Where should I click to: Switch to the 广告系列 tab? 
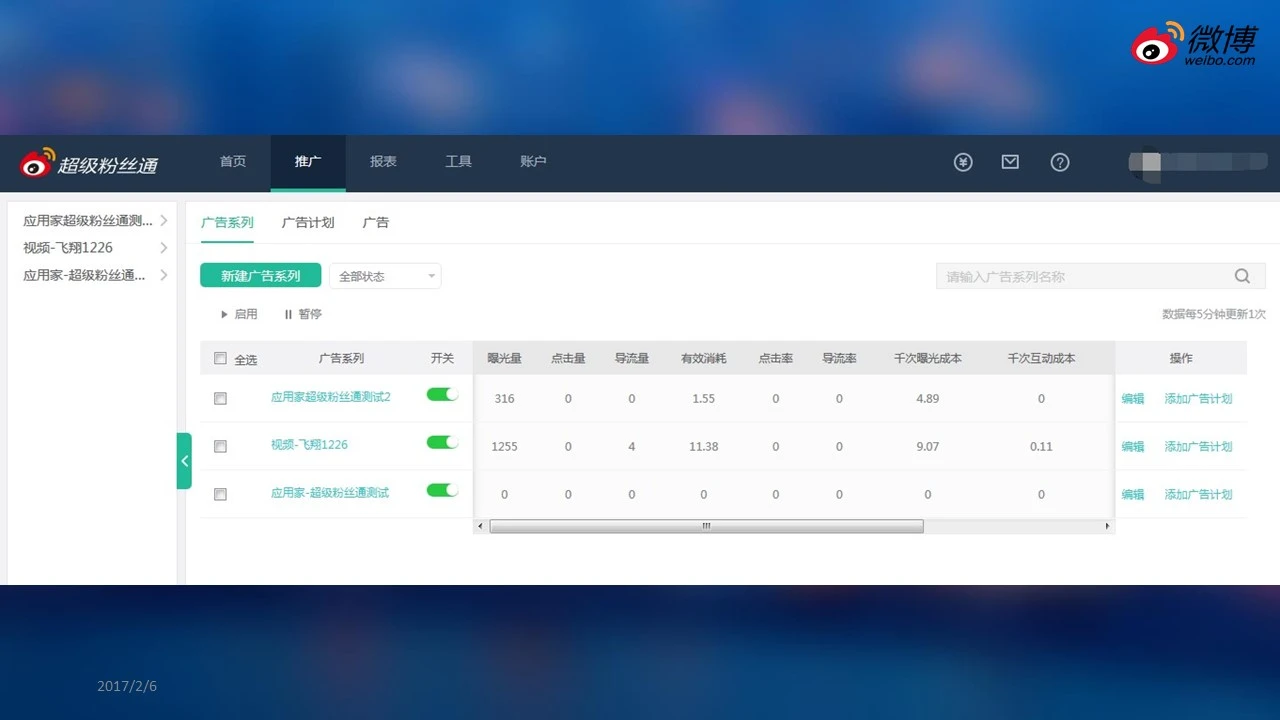[227, 223]
